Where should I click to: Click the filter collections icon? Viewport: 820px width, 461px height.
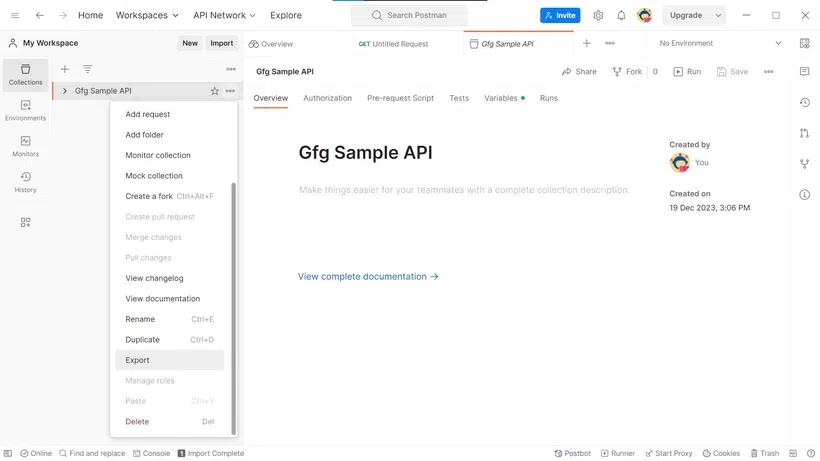(87, 69)
